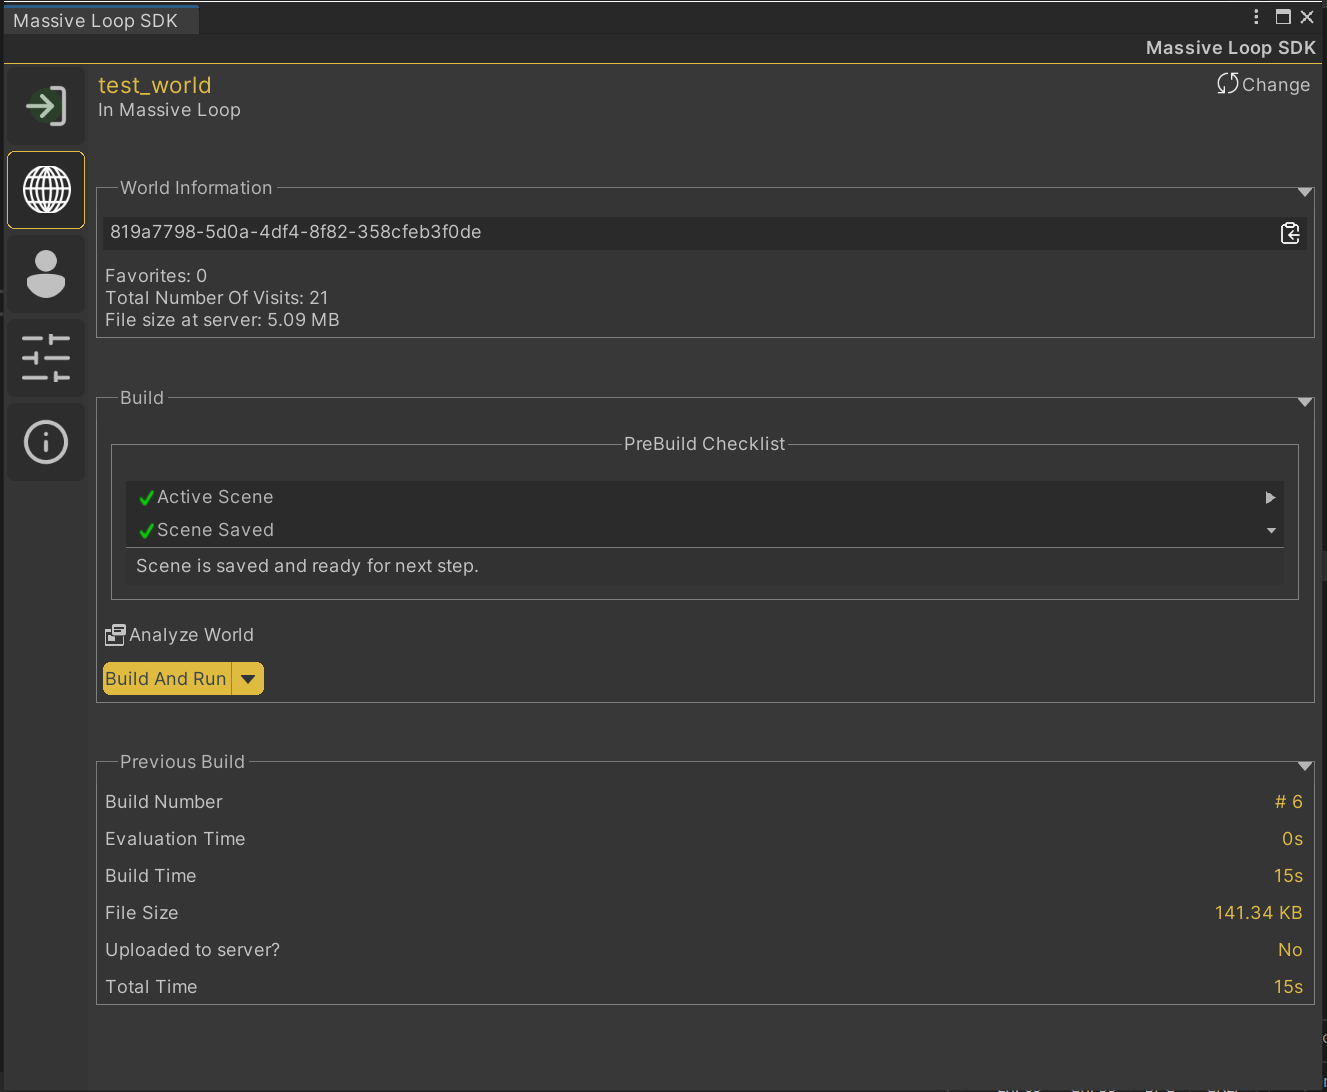
Task: Click the test_world title
Action: (x=155, y=85)
